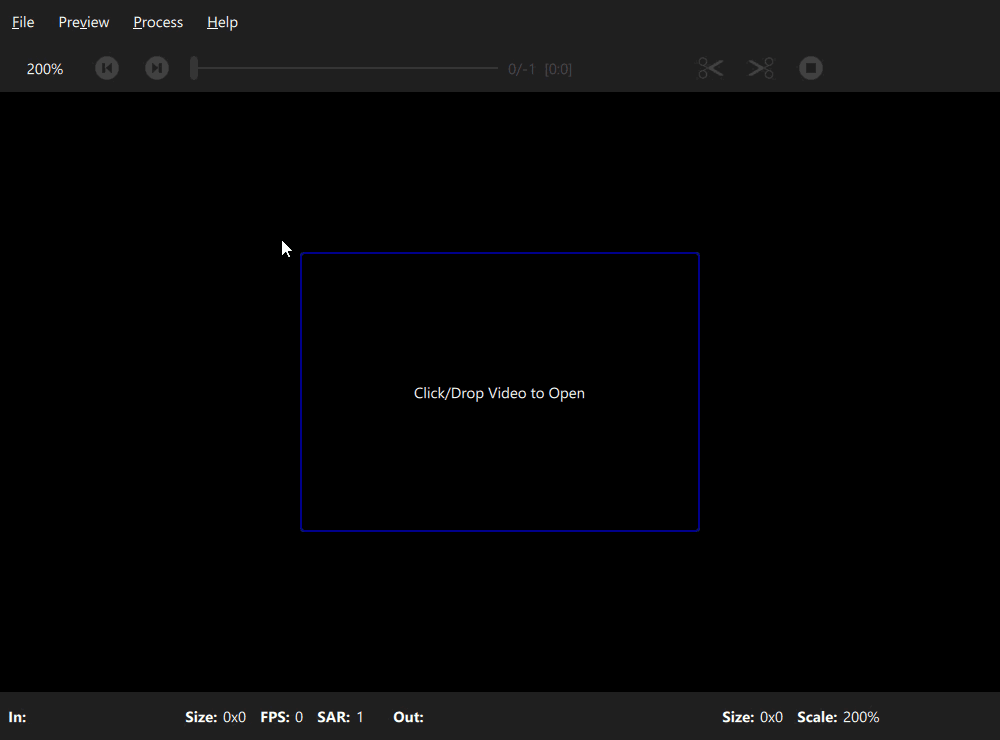Open the Preview menu
The image size is (1000, 740).
[84, 22]
